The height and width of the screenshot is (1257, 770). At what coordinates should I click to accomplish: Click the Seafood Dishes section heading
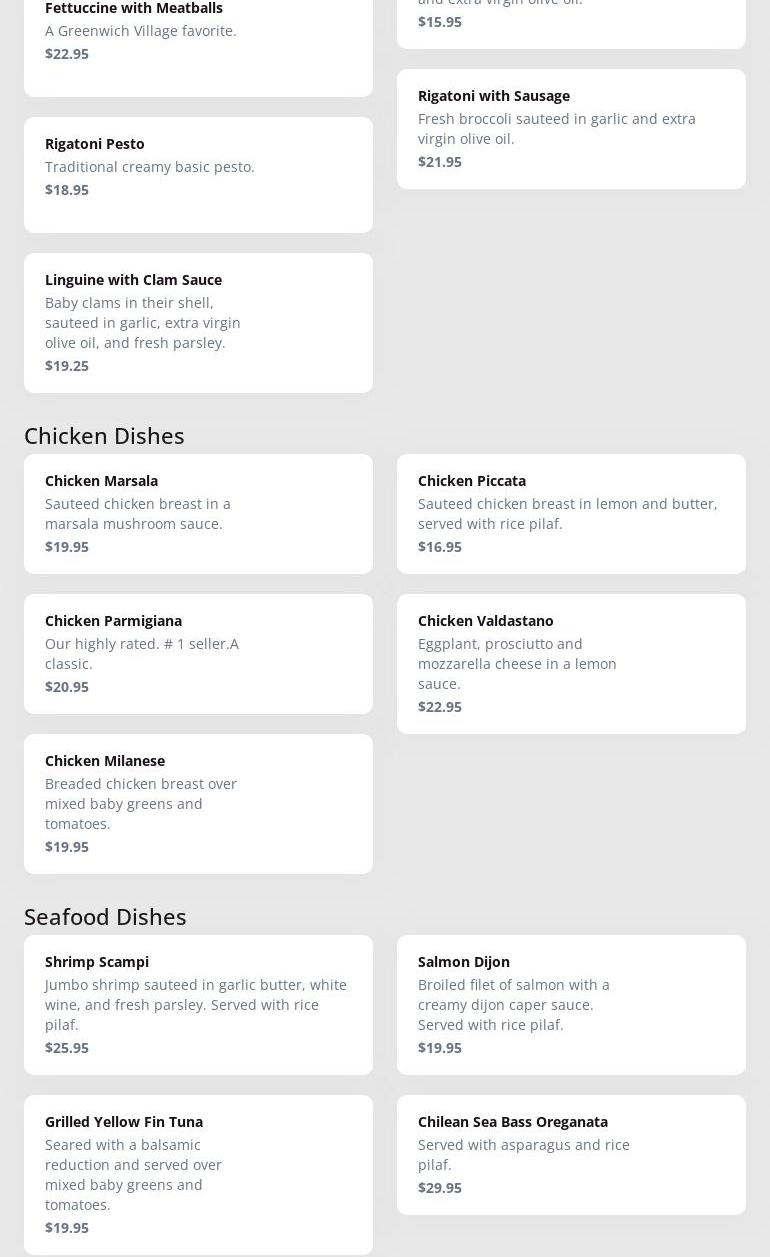105,916
